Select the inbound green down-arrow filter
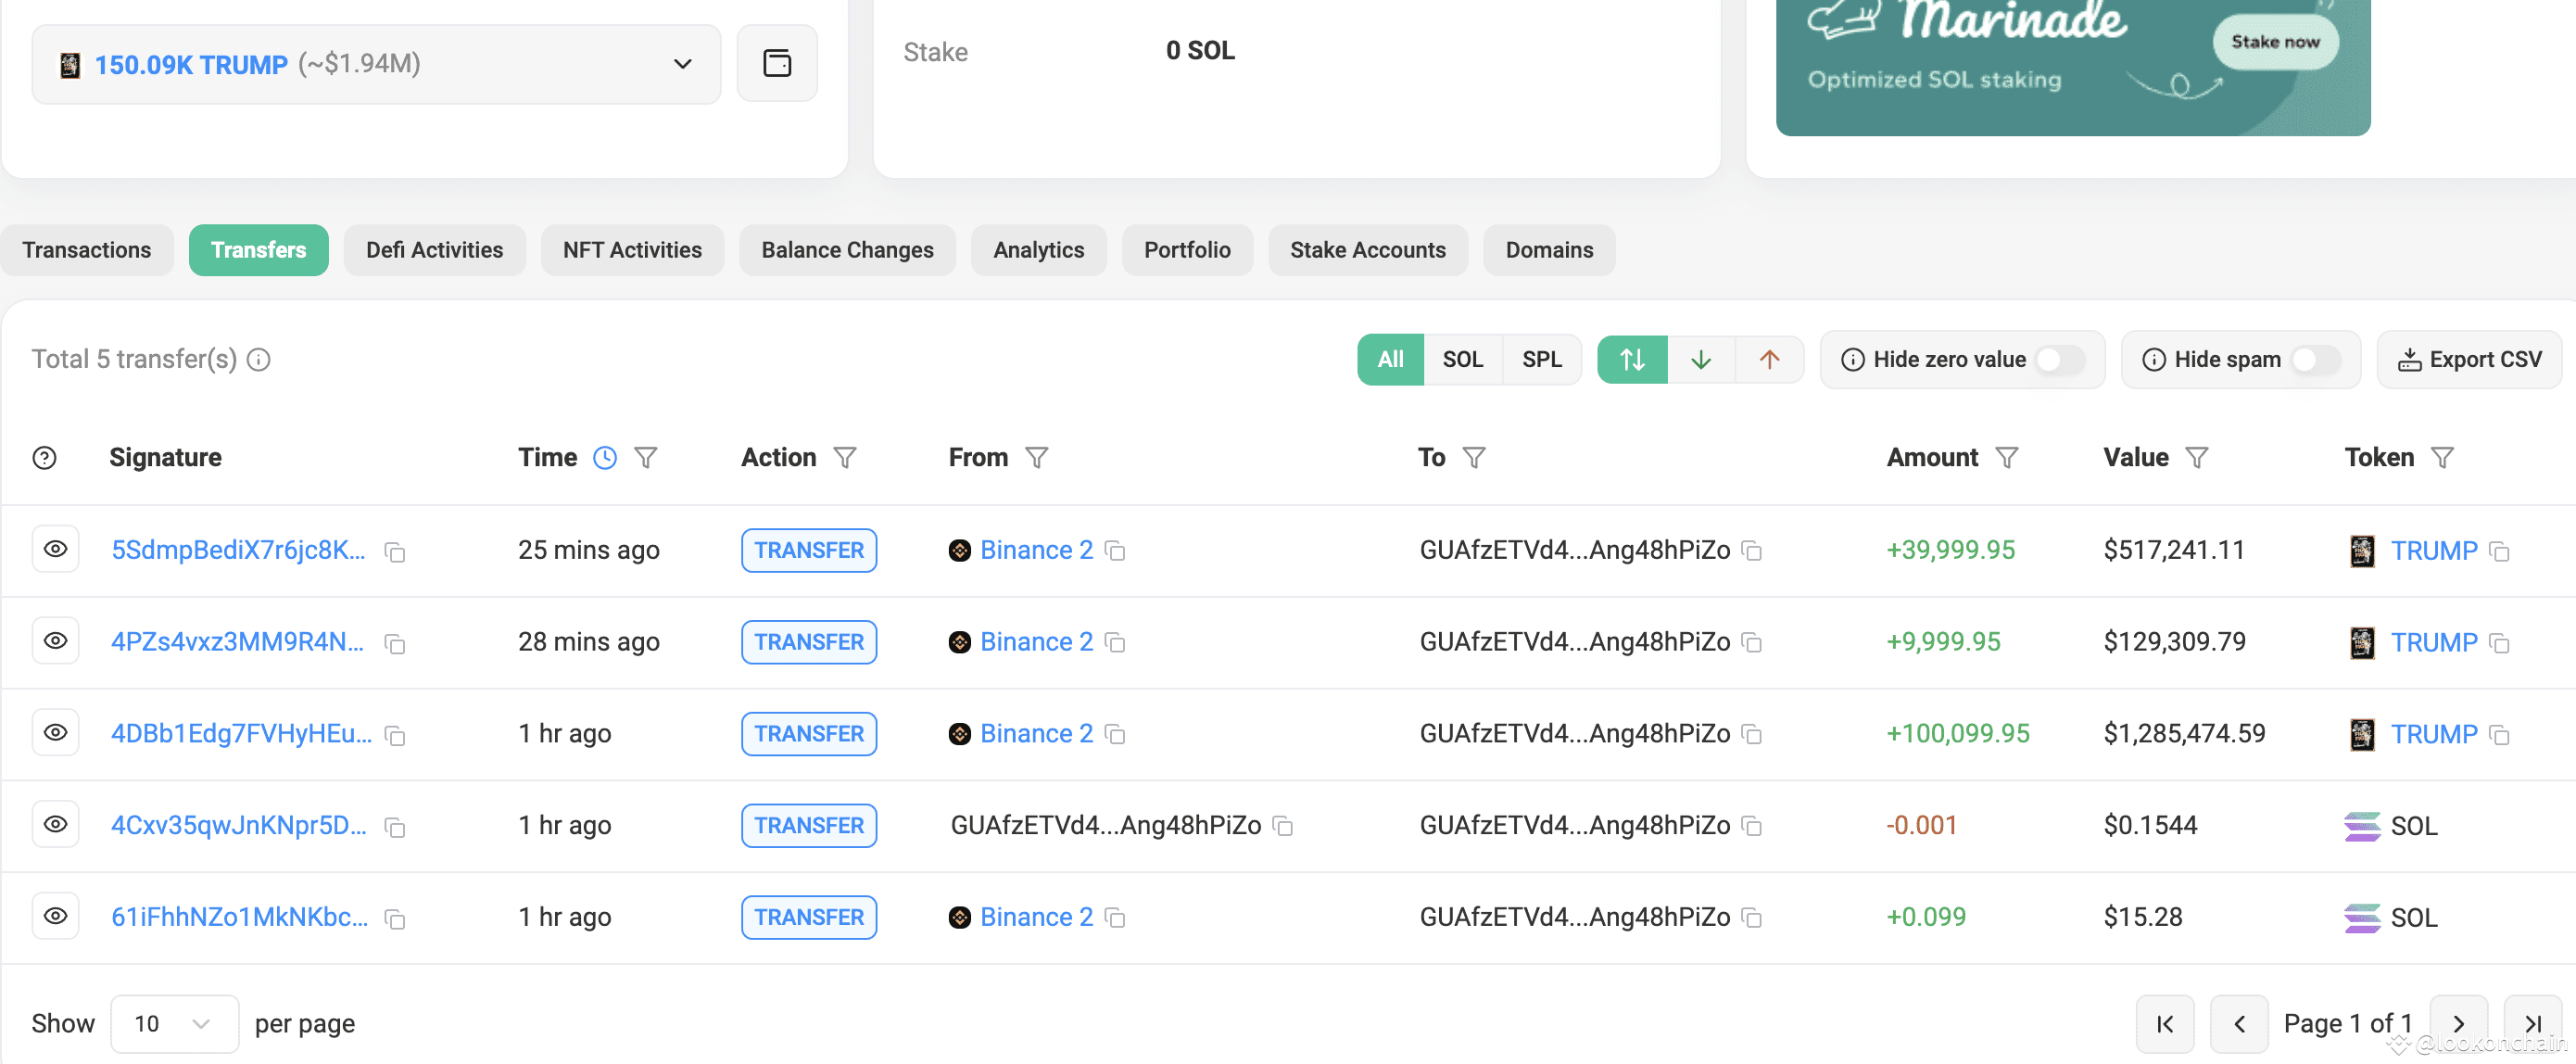This screenshot has width=2576, height=1064. pyautogui.click(x=1700, y=360)
